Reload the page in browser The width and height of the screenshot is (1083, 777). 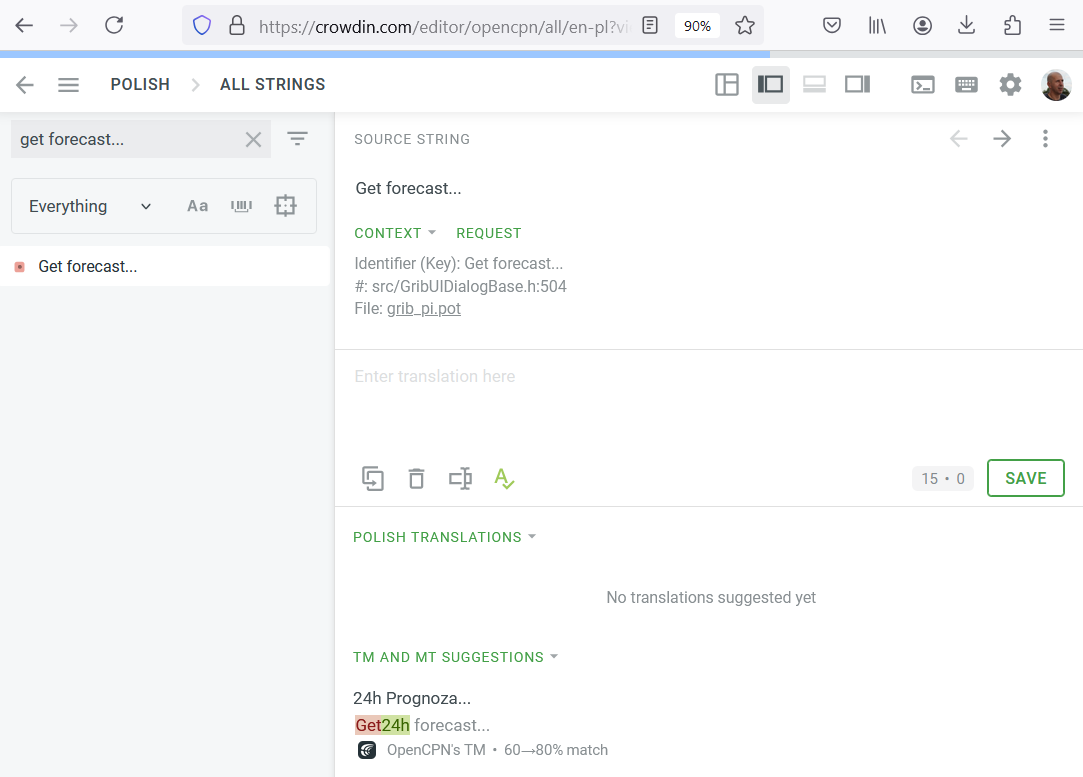tap(114, 26)
